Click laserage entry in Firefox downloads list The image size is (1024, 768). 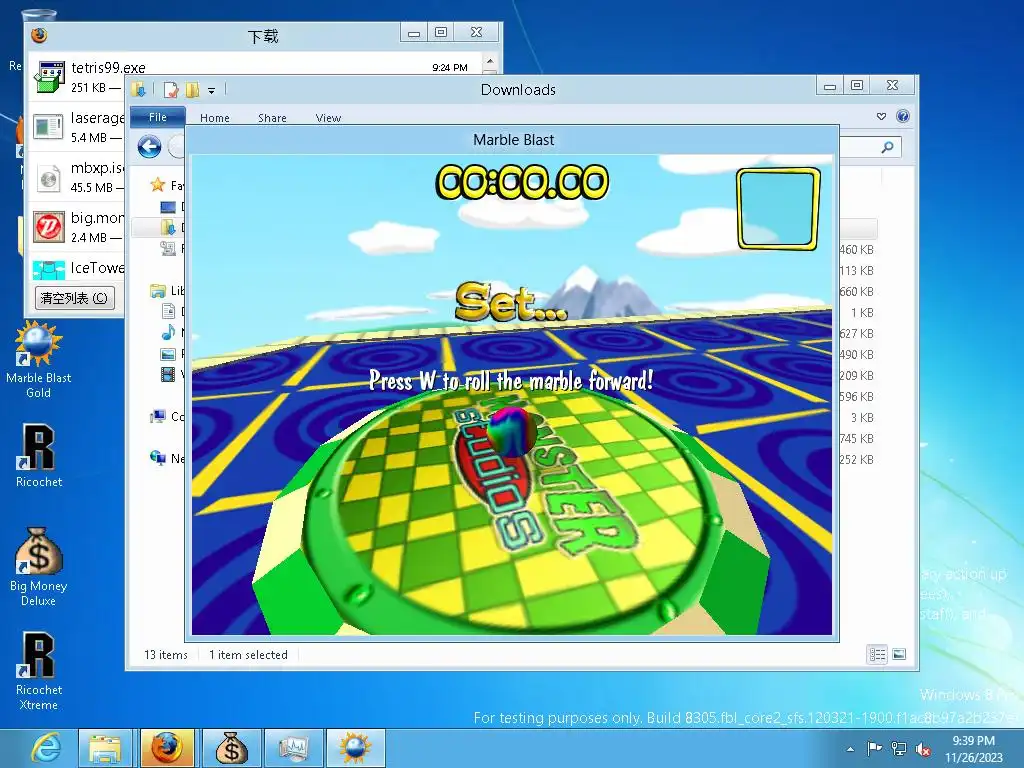78,127
